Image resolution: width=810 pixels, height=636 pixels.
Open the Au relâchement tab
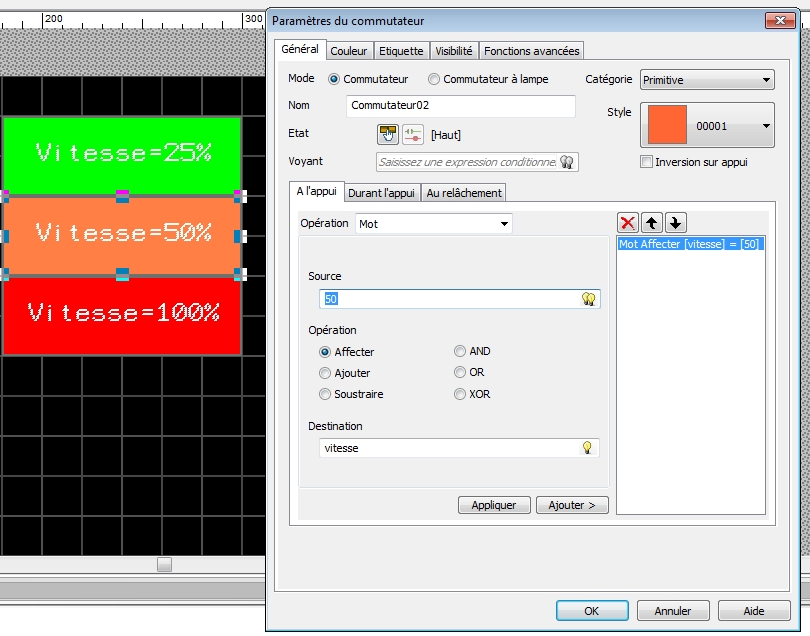(x=464, y=193)
